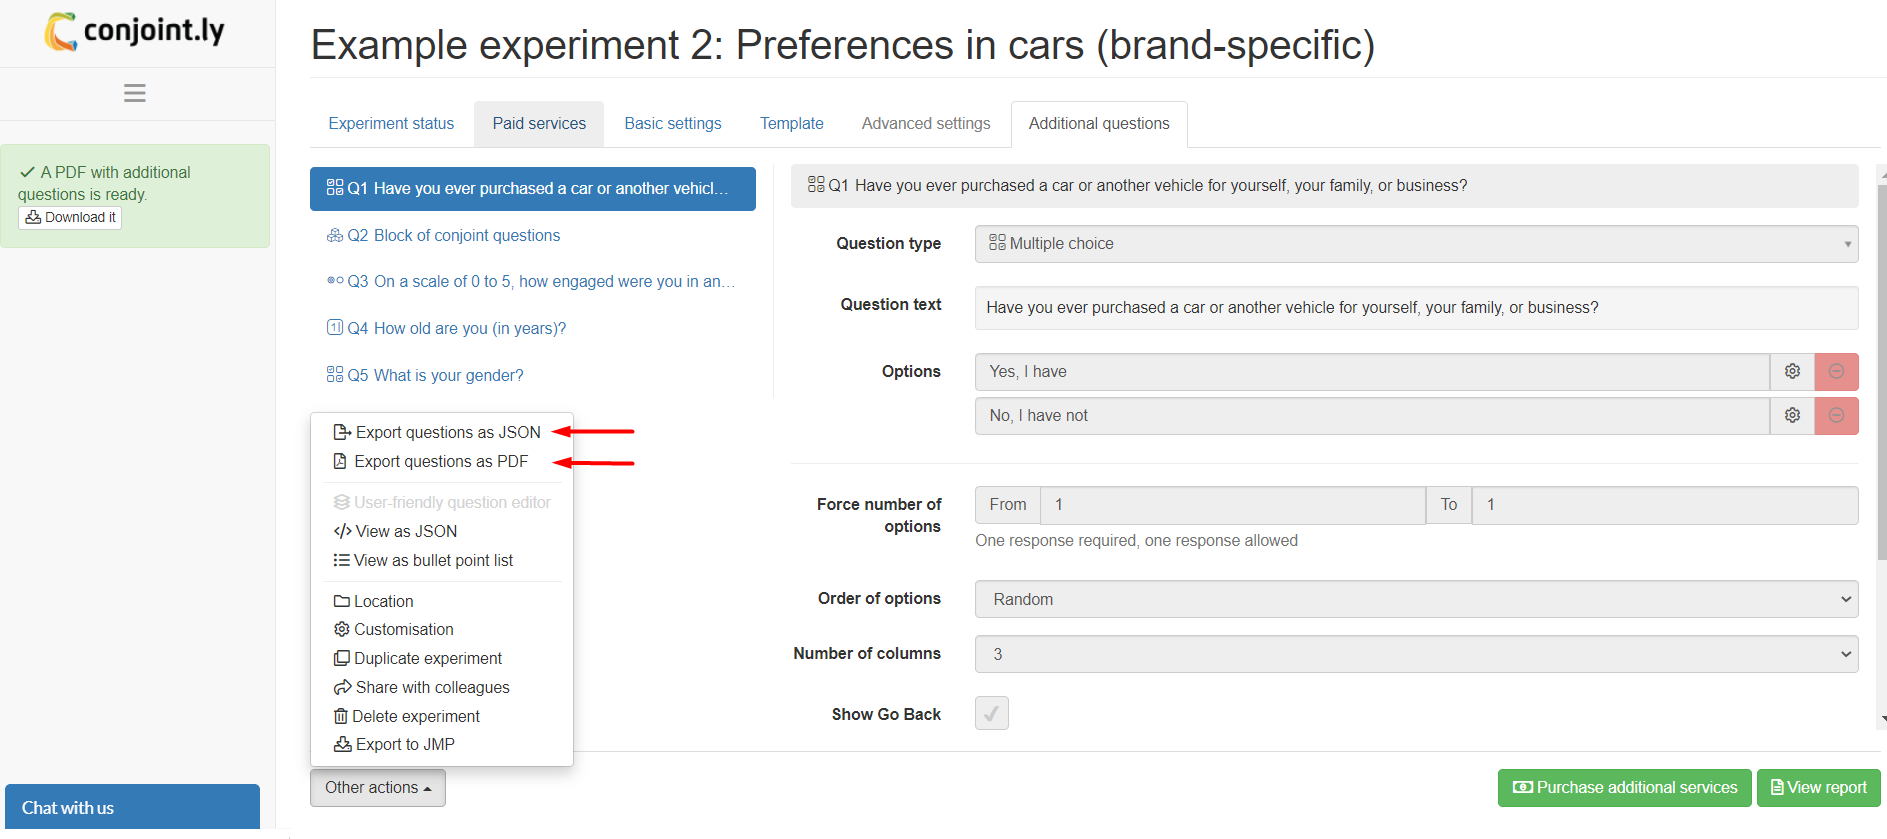Click gear icon for 'No, I have not' option

pos(1792,416)
